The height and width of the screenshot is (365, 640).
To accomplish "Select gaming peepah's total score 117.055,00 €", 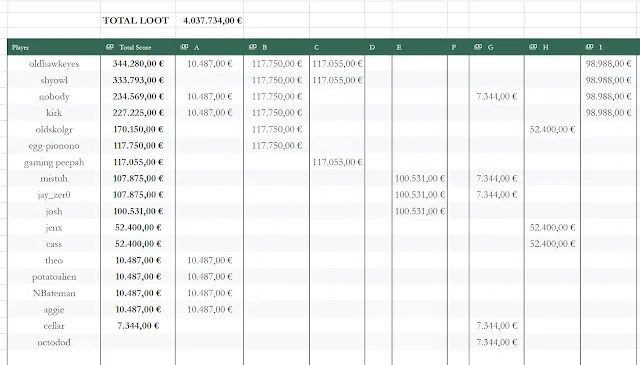I will (138, 162).
